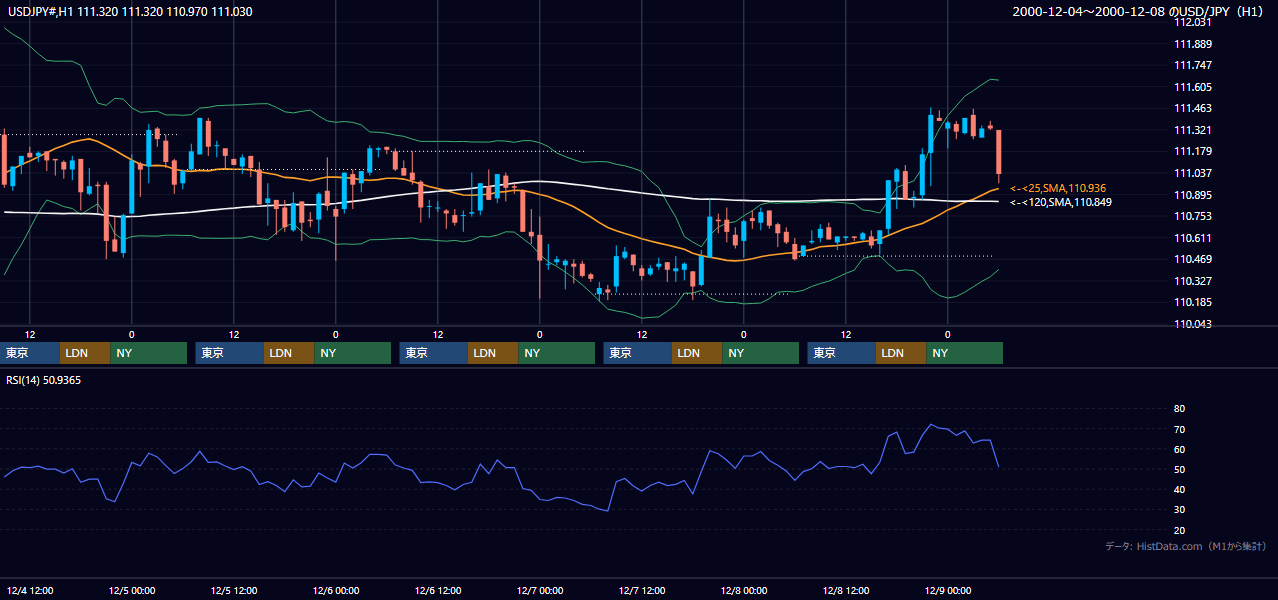The width and height of the screenshot is (1278, 600).
Task: Click price axis value 110.611
Action: tap(1193, 238)
